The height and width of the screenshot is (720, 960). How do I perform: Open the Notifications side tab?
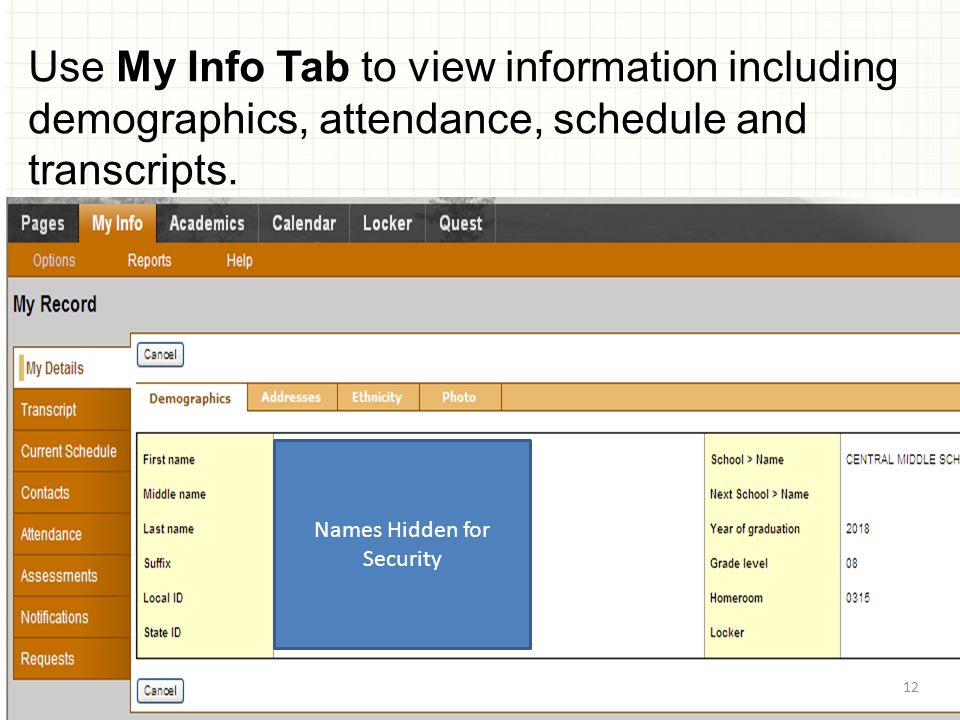pos(72,617)
